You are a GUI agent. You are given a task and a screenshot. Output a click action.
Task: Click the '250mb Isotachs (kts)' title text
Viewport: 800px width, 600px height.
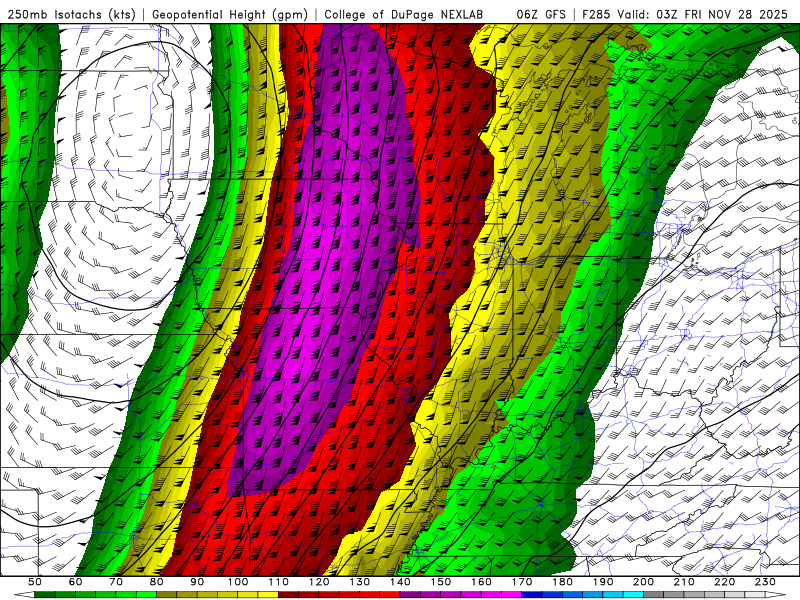click(71, 14)
